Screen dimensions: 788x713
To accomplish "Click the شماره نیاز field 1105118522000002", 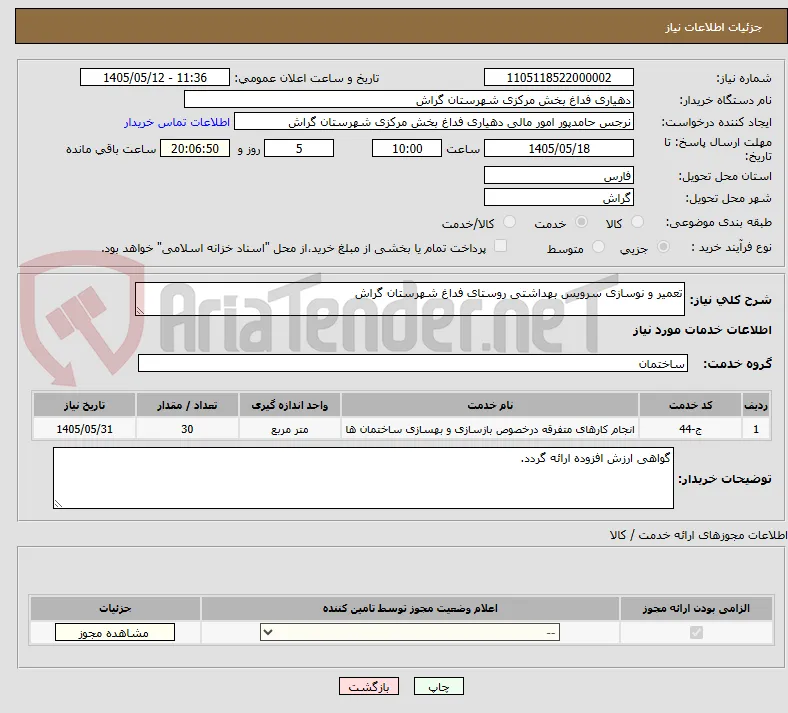I will tap(559, 77).
